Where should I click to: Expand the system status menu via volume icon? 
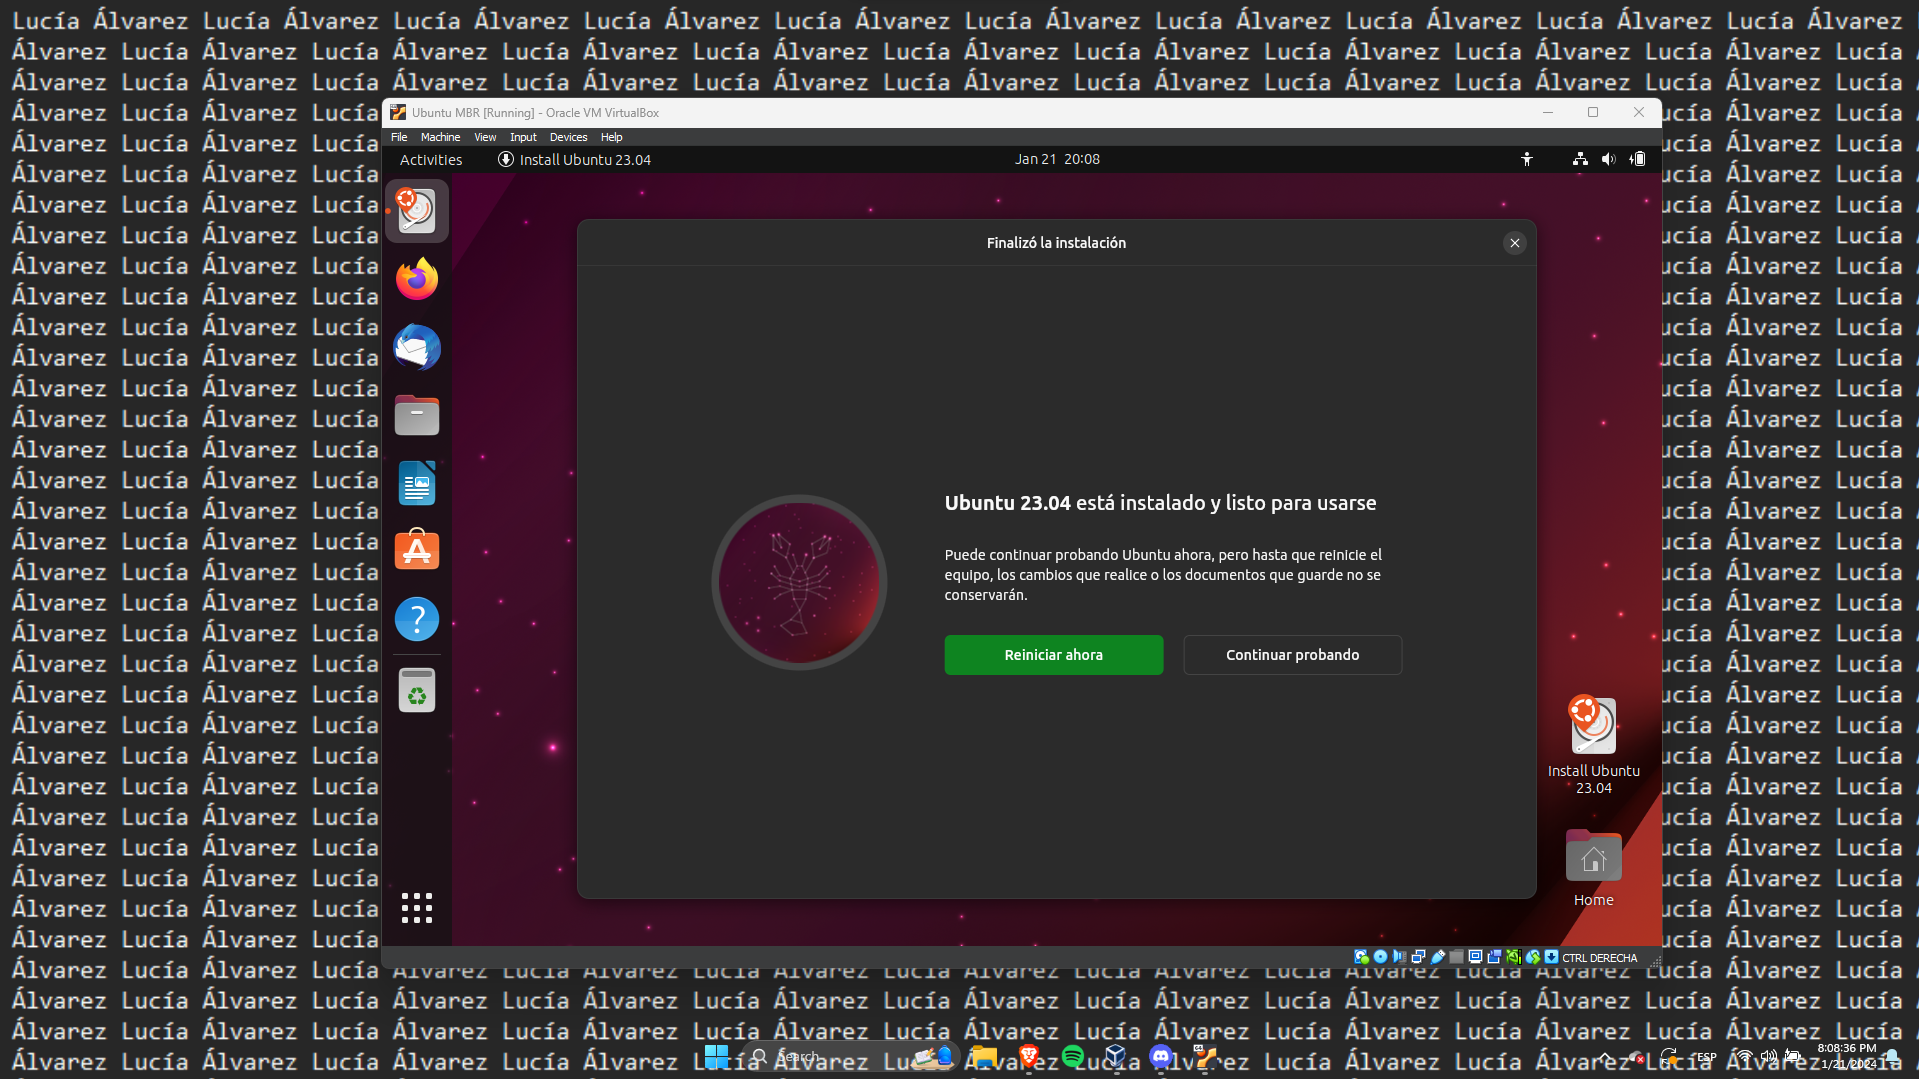[1608, 159]
